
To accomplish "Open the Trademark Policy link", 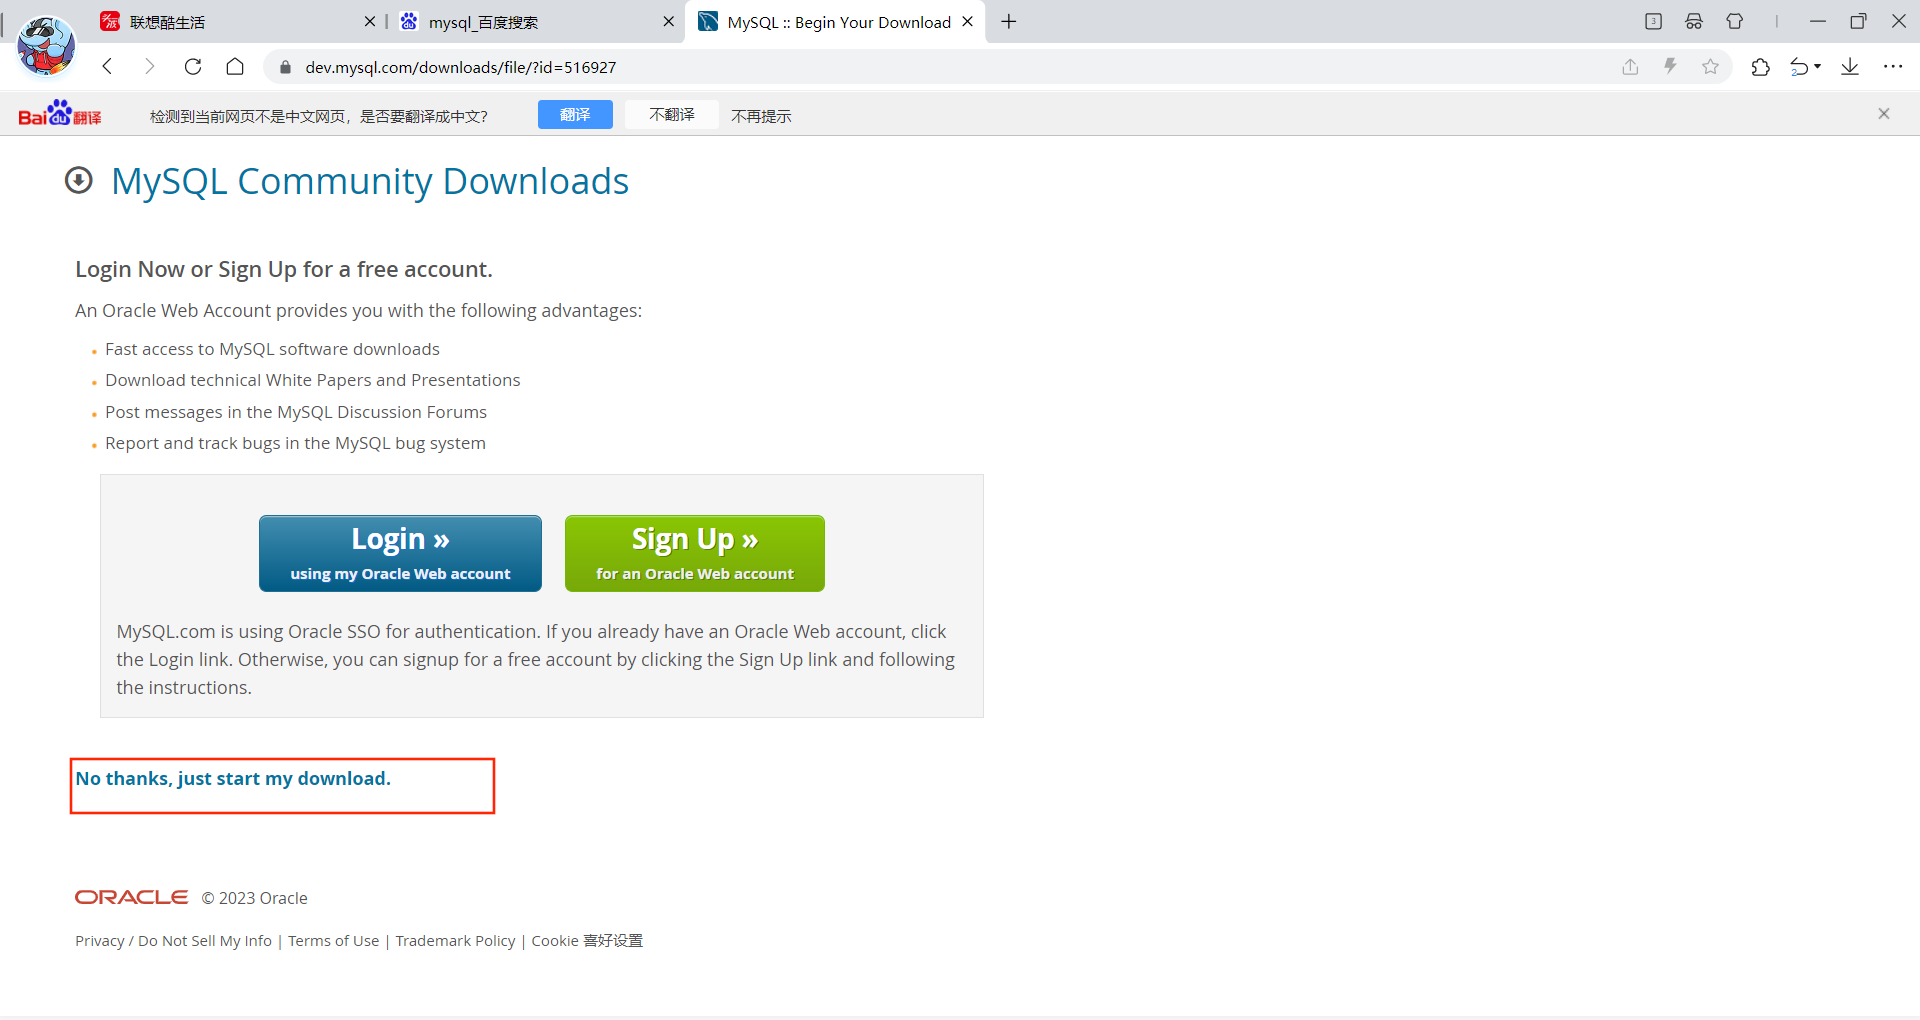I will tap(455, 941).
